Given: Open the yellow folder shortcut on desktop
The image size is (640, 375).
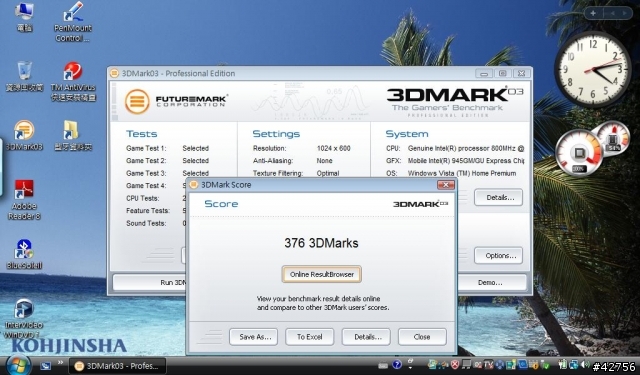Looking at the screenshot, I should 73,136.
